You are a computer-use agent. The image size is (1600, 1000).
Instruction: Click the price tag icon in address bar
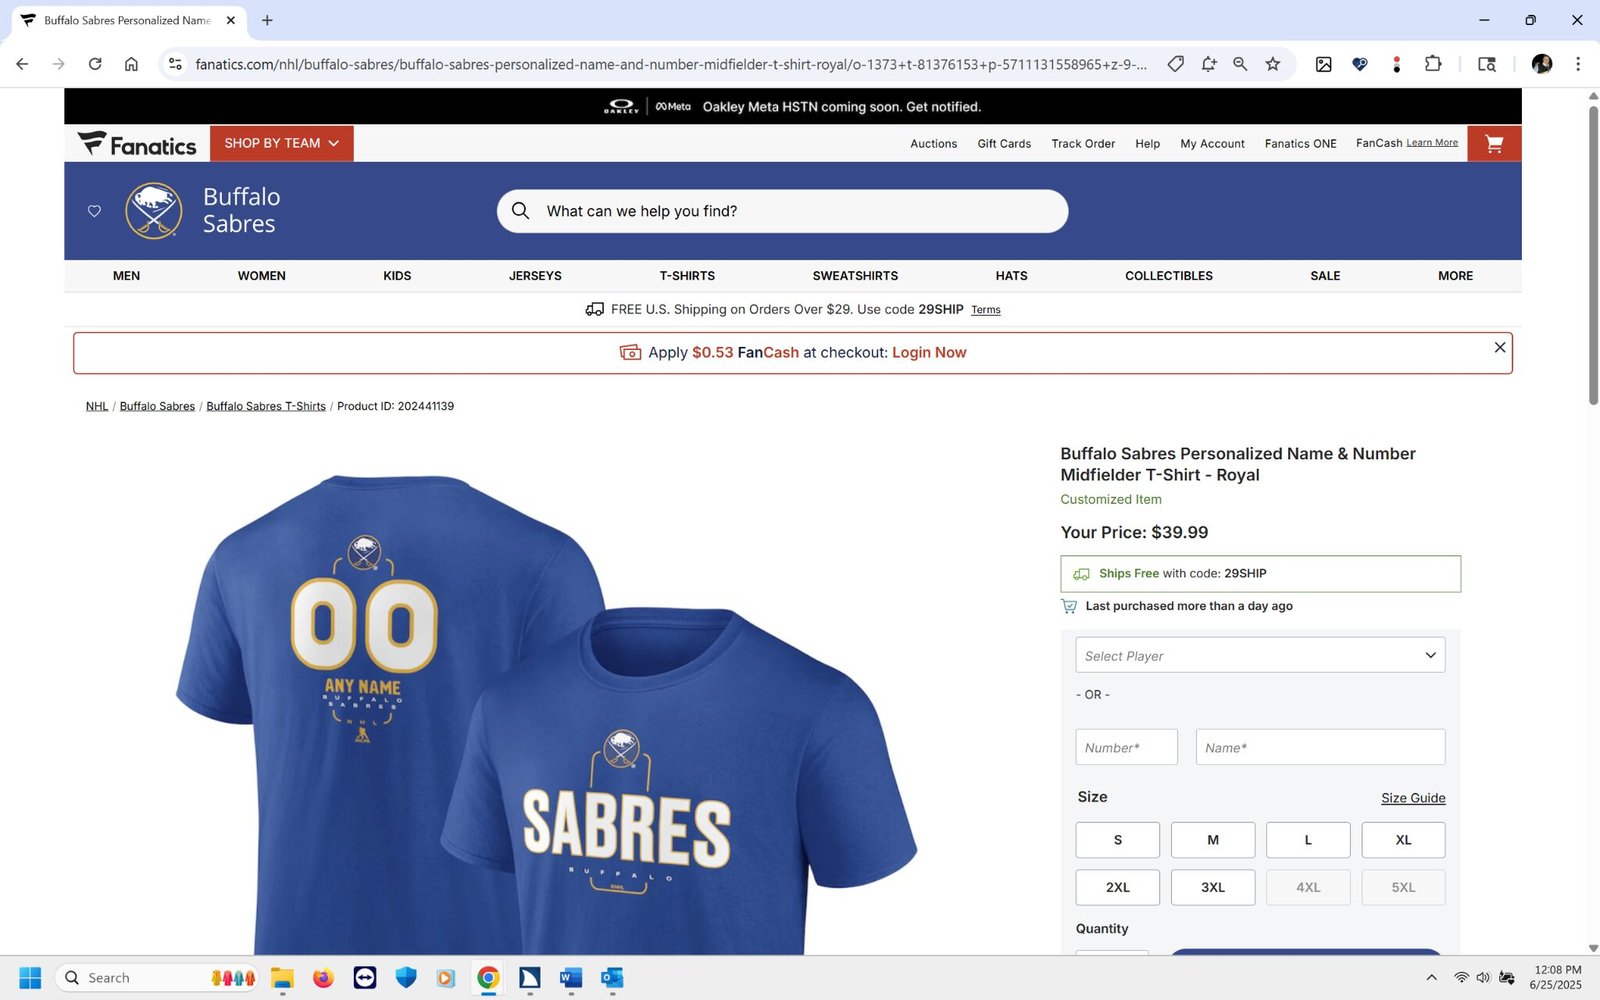point(1176,64)
